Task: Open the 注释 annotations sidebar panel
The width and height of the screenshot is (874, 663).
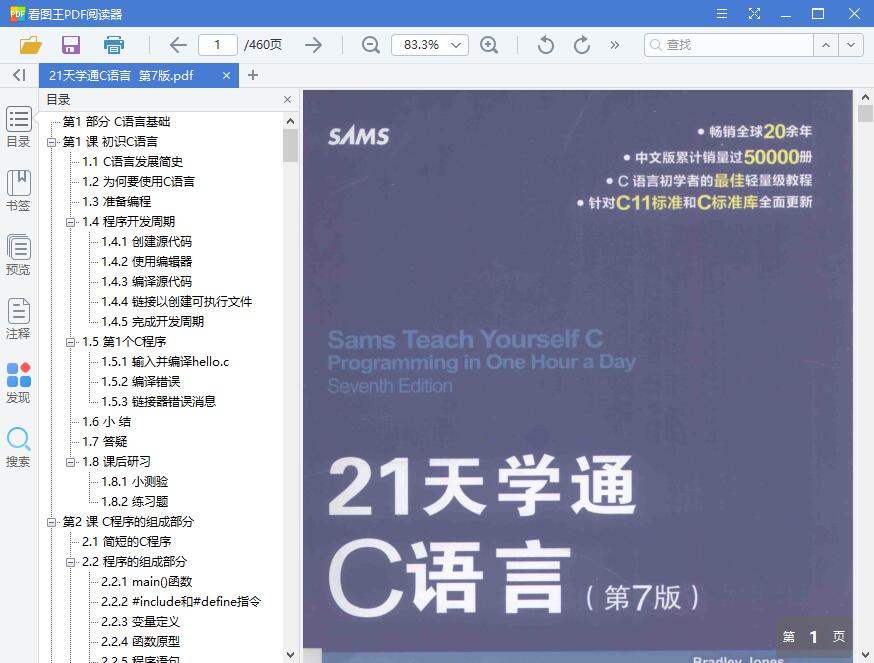Action: click(18, 319)
